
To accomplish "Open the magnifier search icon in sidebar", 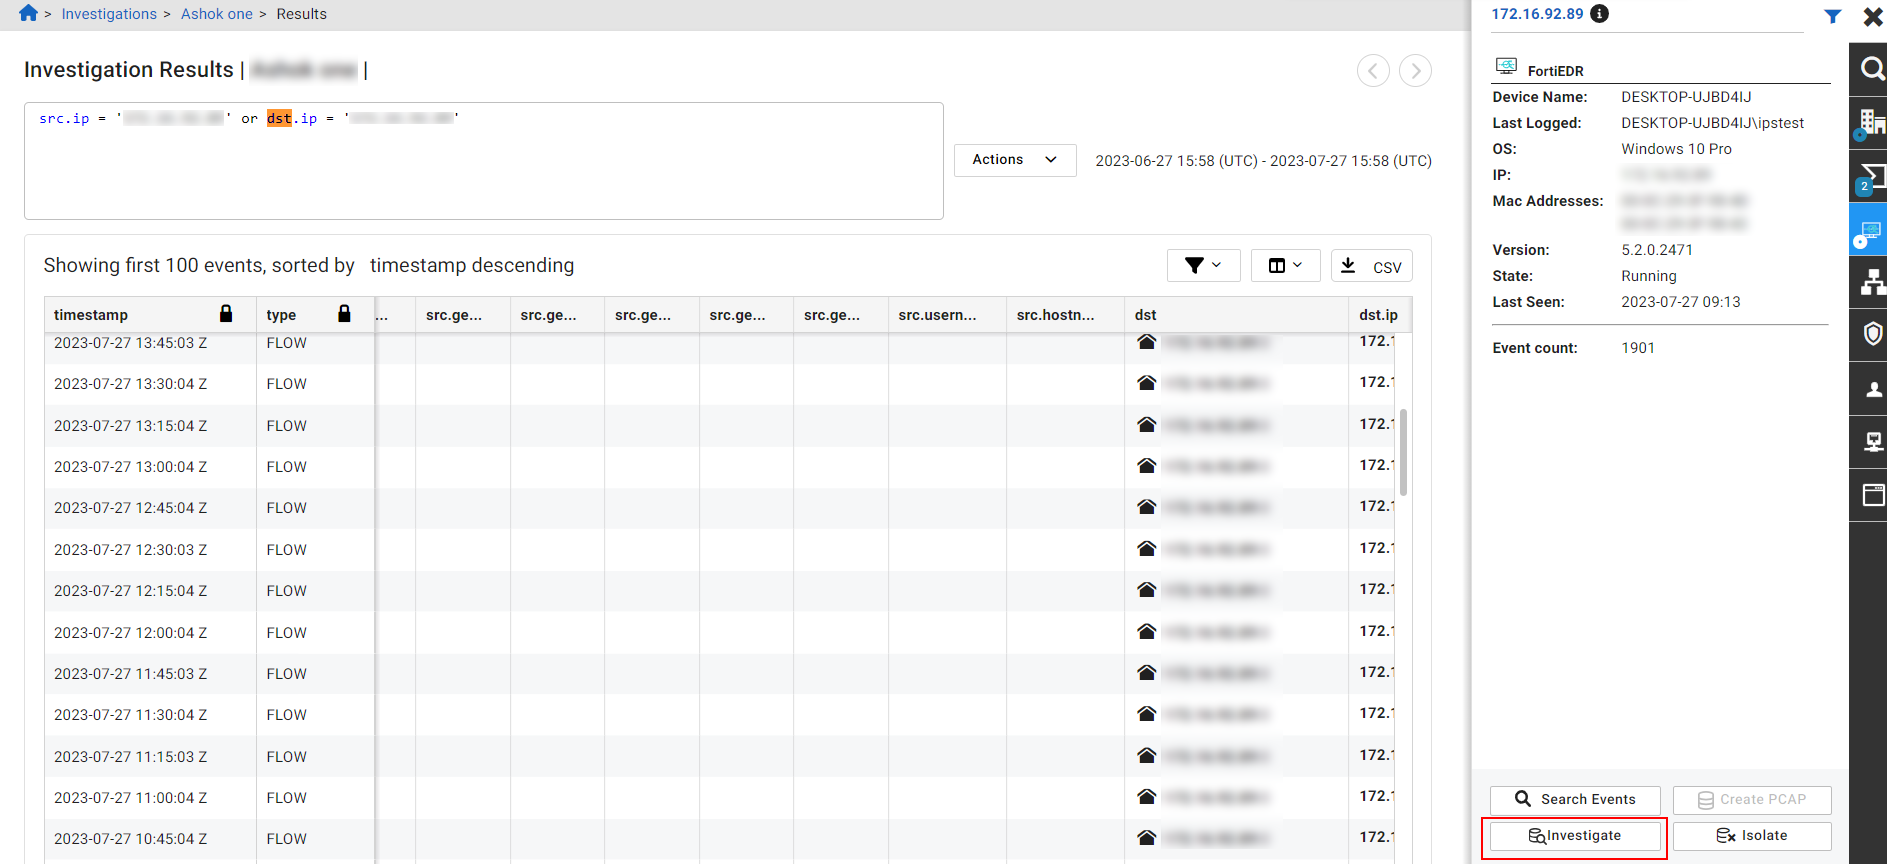I will pyautogui.click(x=1870, y=68).
